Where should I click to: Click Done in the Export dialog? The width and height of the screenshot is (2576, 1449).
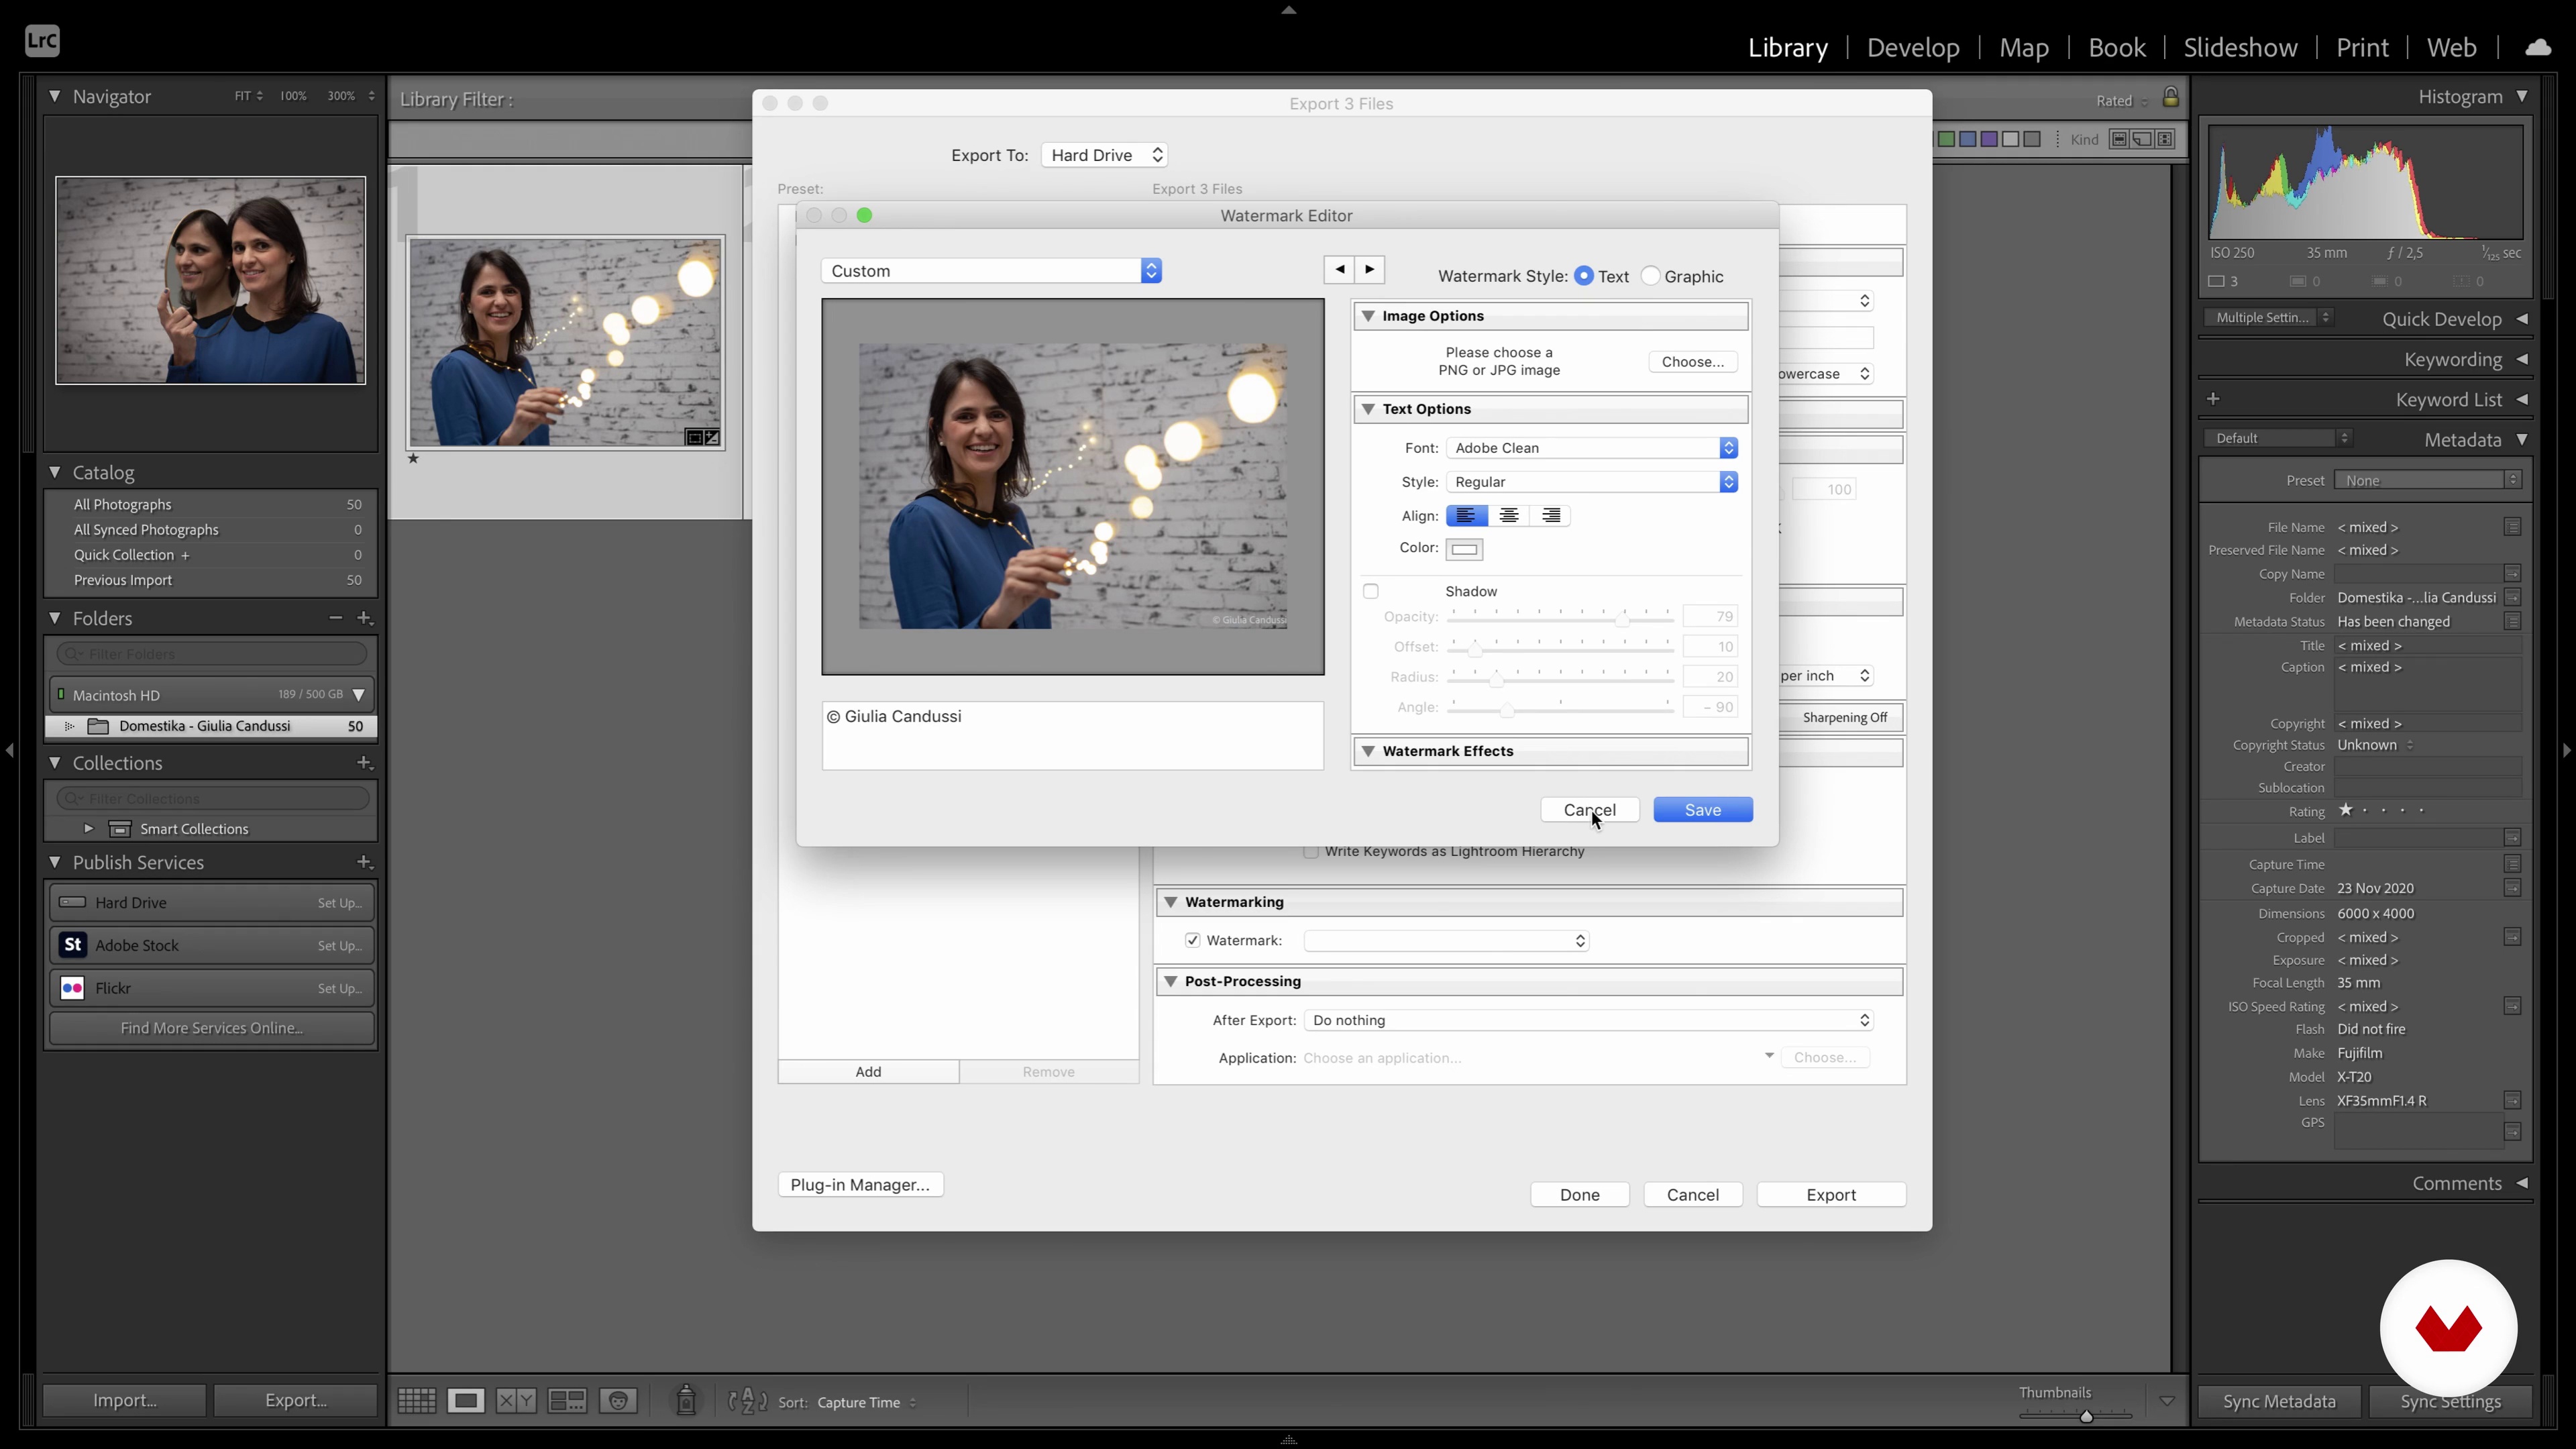1580,1195
